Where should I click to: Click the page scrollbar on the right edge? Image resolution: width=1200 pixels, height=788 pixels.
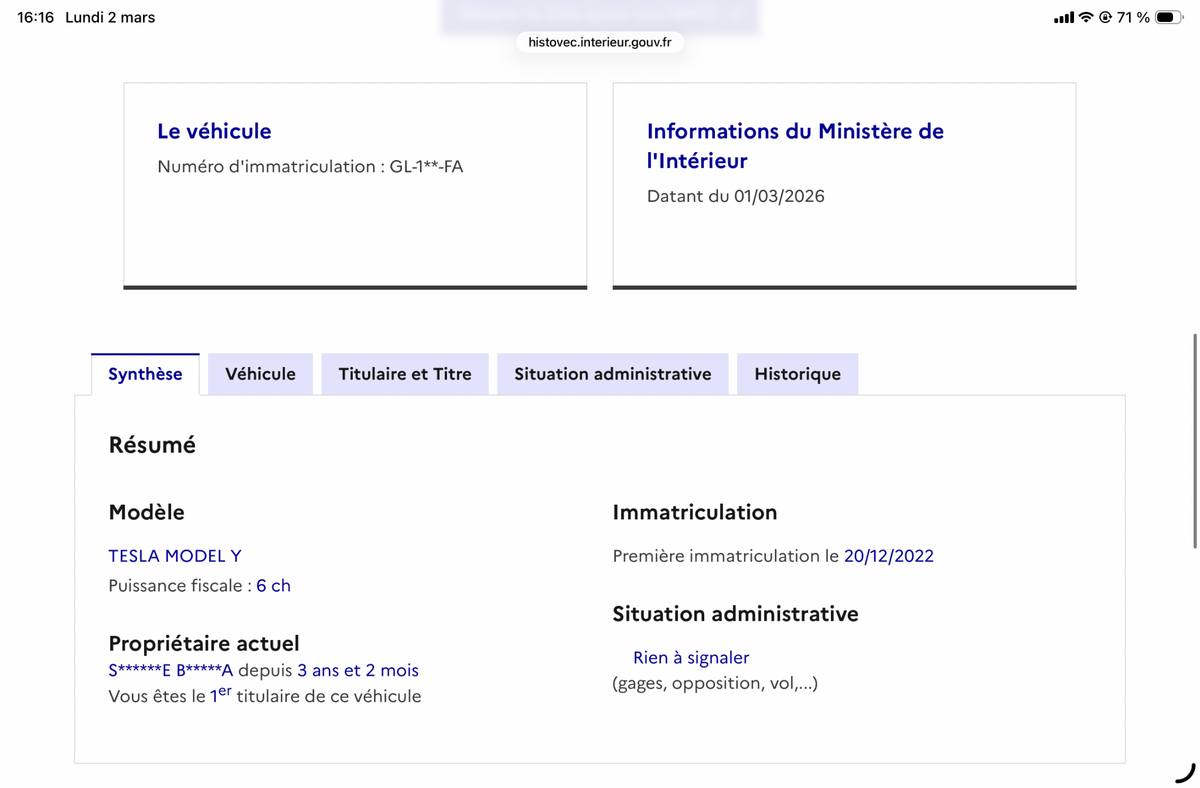pyautogui.click(x=1195, y=441)
